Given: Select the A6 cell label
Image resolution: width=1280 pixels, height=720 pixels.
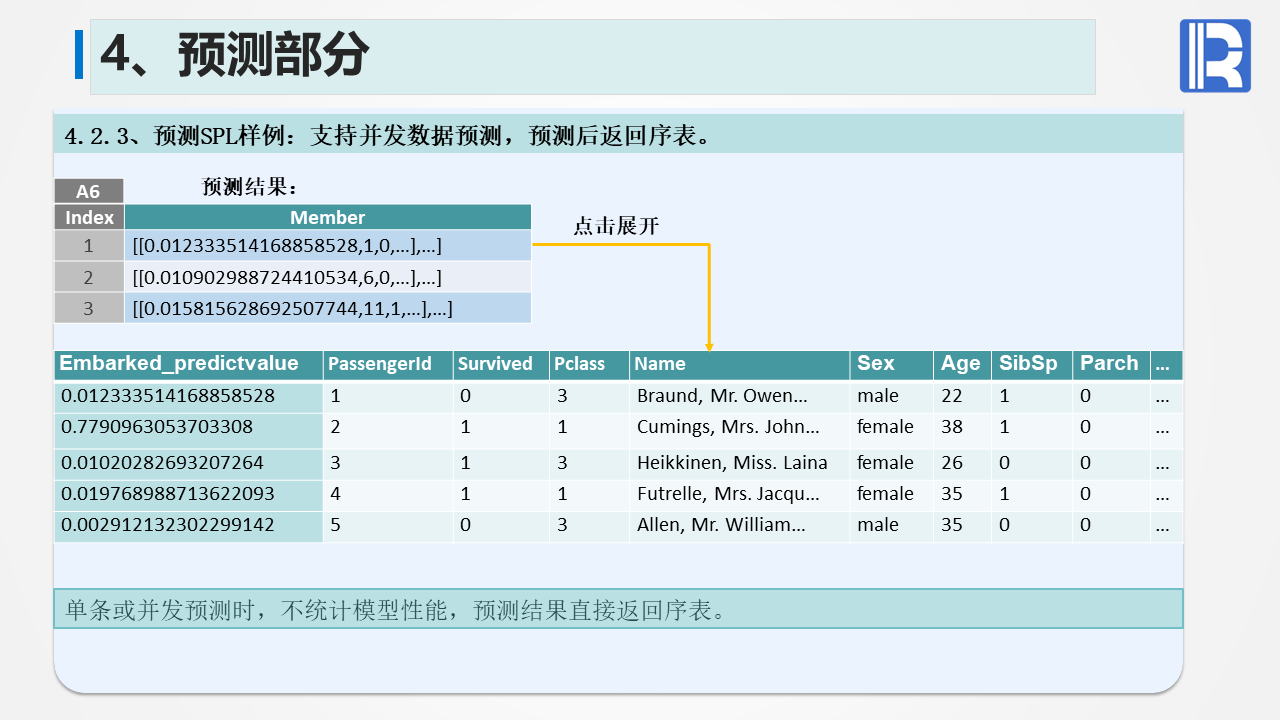Looking at the screenshot, I should (88, 191).
